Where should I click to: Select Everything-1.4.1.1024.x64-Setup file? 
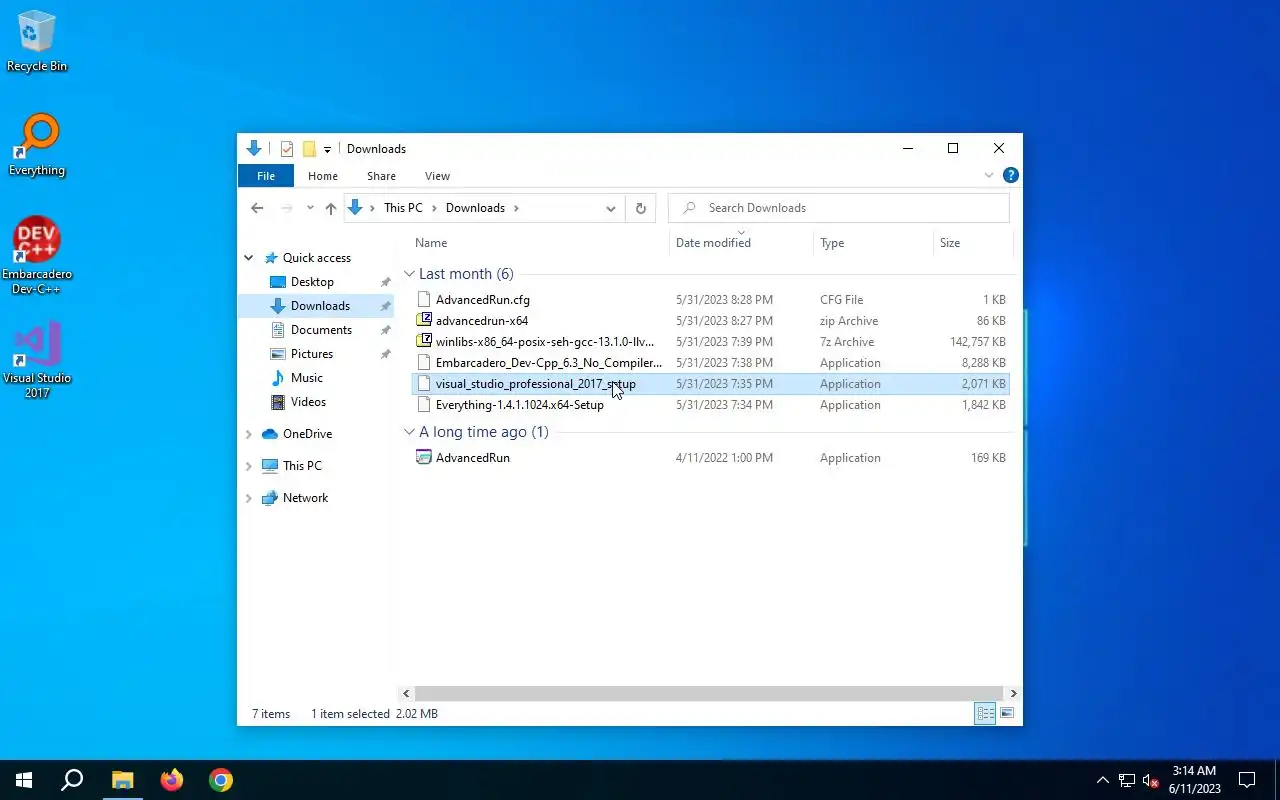click(x=711, y=405)
